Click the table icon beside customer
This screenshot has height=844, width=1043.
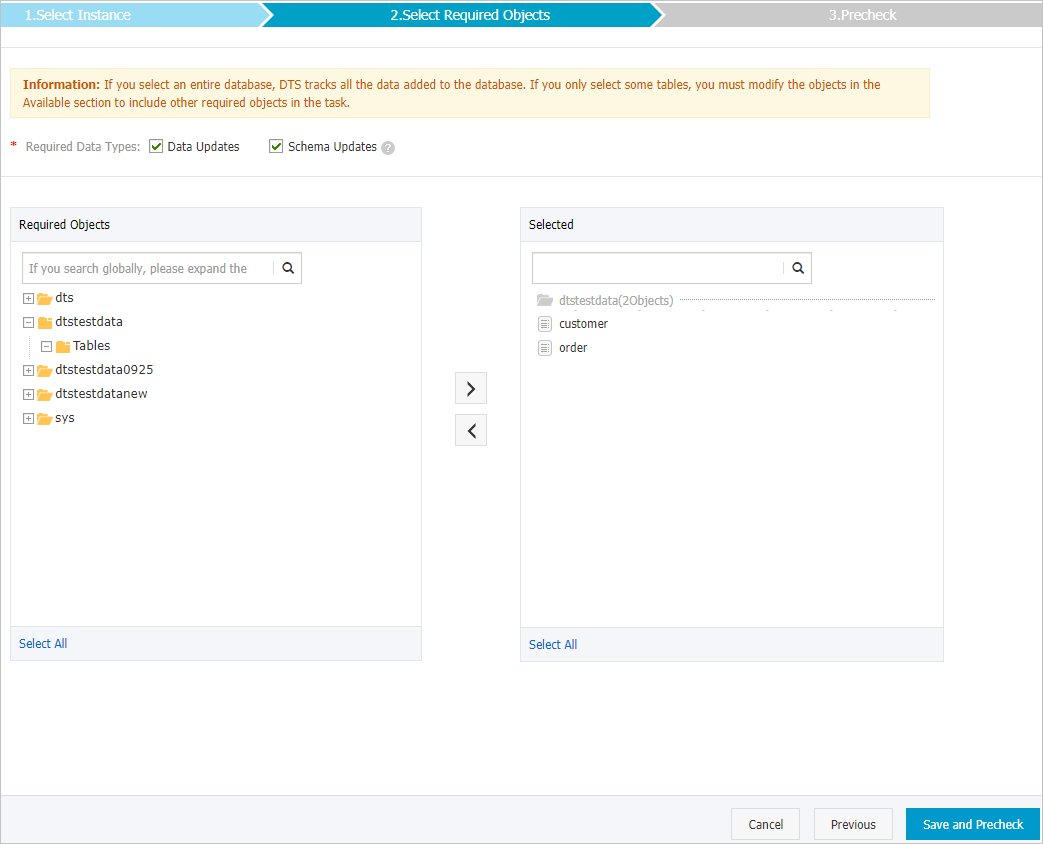[x=545, y=323]
